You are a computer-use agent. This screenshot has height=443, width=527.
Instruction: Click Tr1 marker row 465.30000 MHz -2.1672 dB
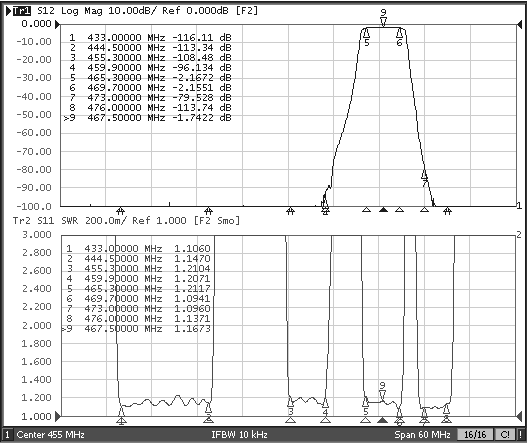[150, 78]
